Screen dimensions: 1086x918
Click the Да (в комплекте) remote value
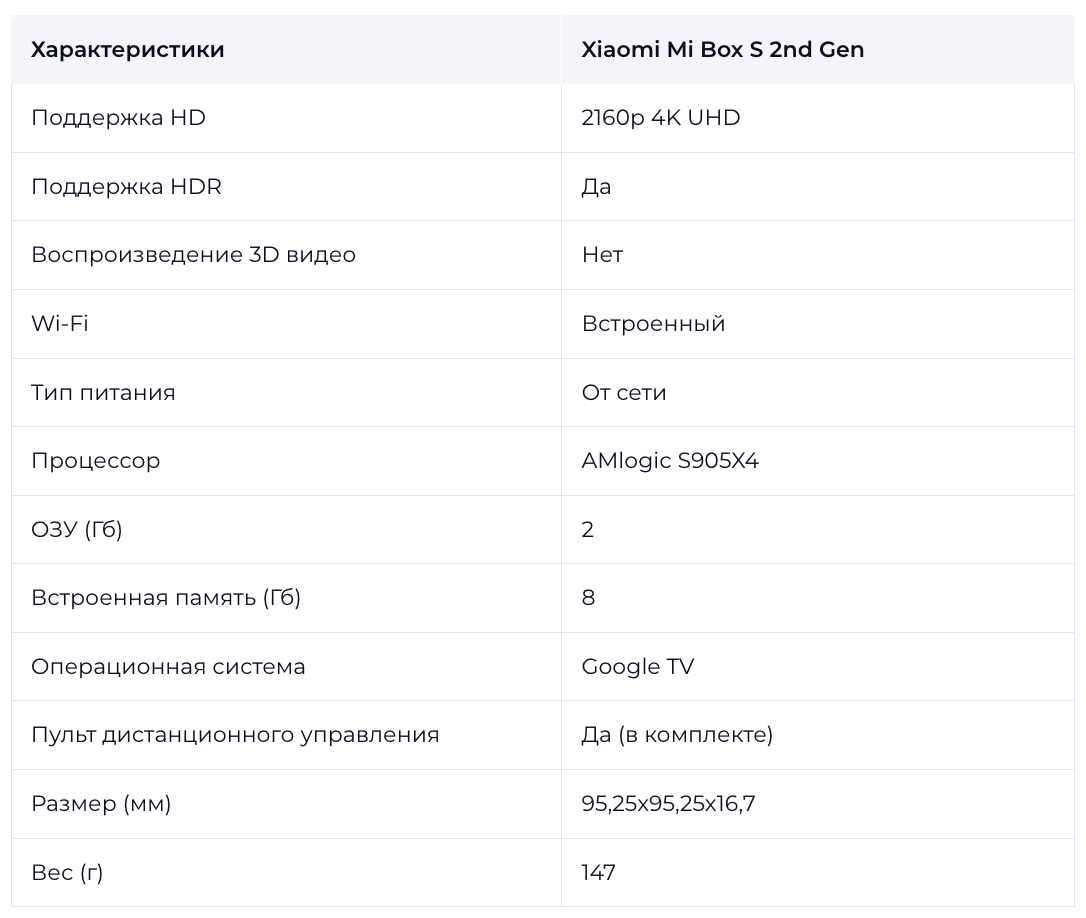pos(677,735)
